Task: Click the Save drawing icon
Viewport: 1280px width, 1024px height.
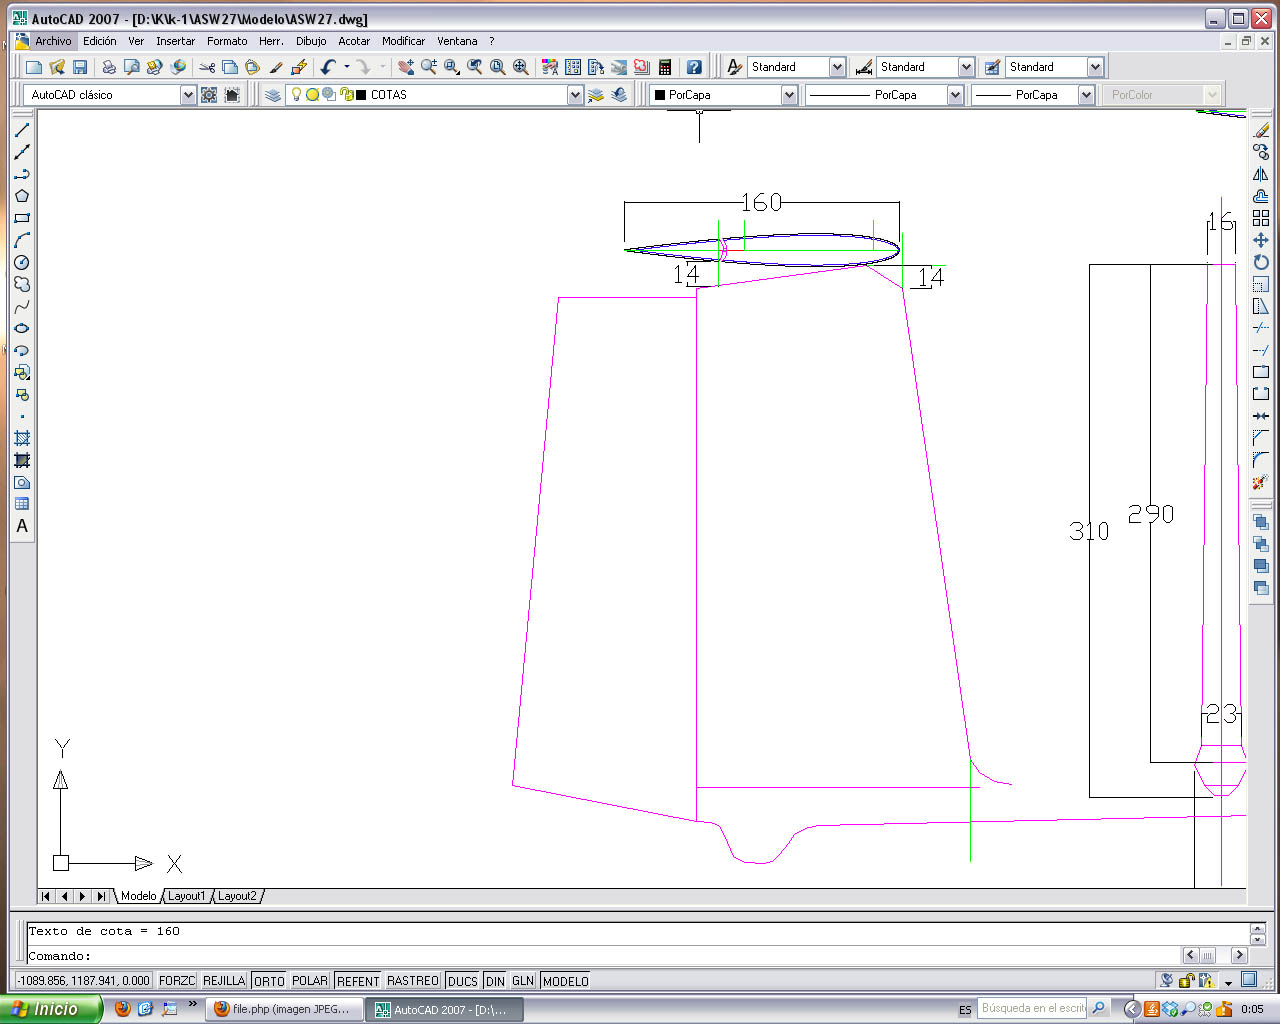Action: click(80, 67)
